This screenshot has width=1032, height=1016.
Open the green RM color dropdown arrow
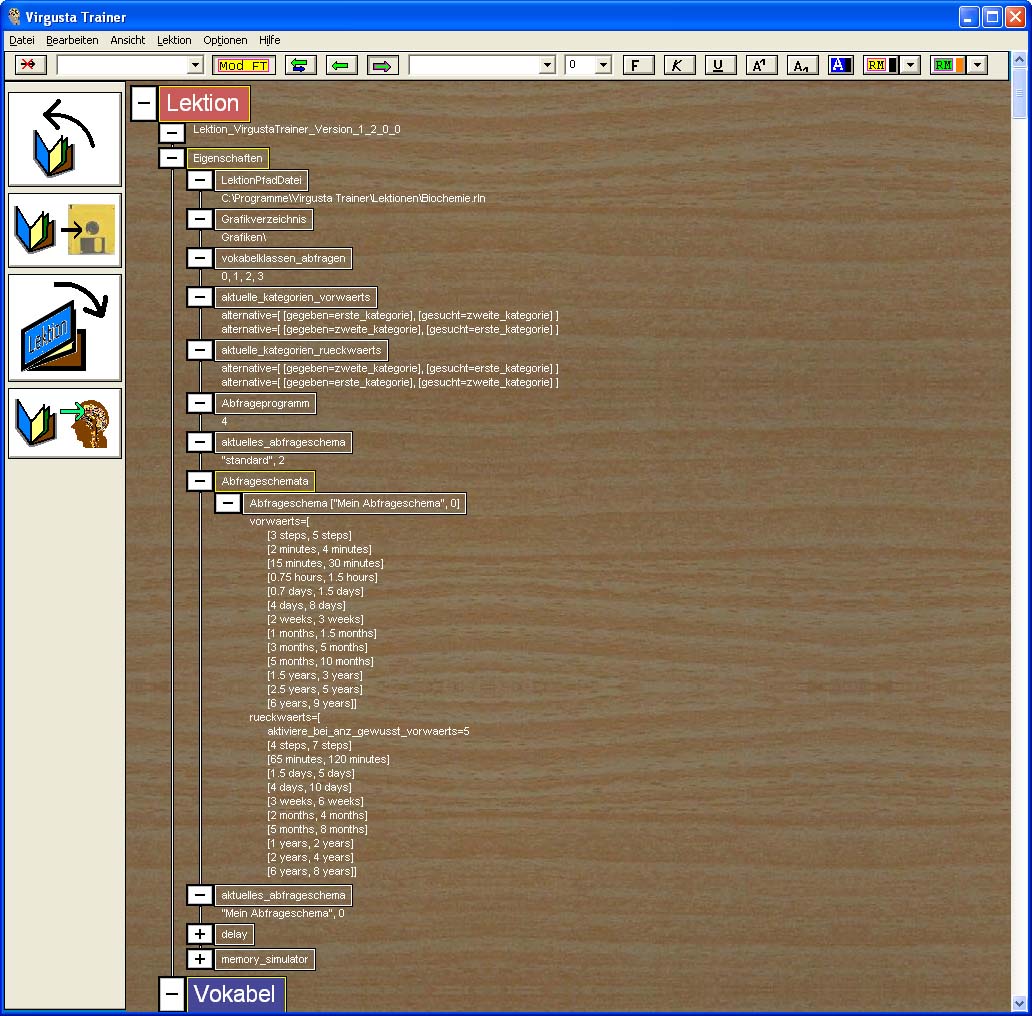[977, 65]
